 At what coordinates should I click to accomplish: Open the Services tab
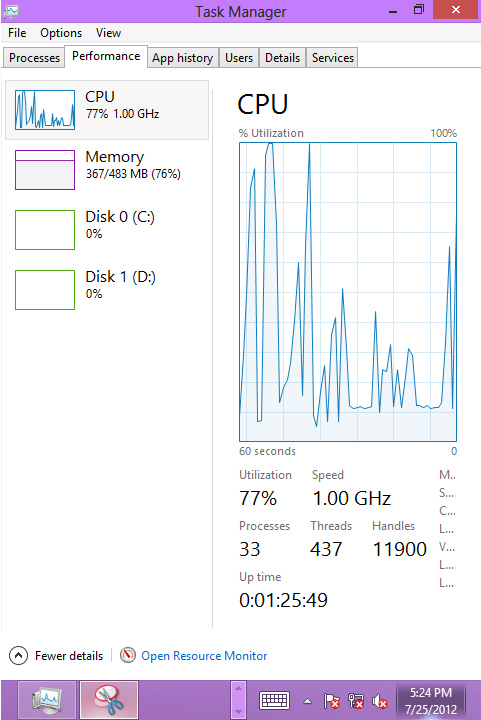click(x=333, y=58)
